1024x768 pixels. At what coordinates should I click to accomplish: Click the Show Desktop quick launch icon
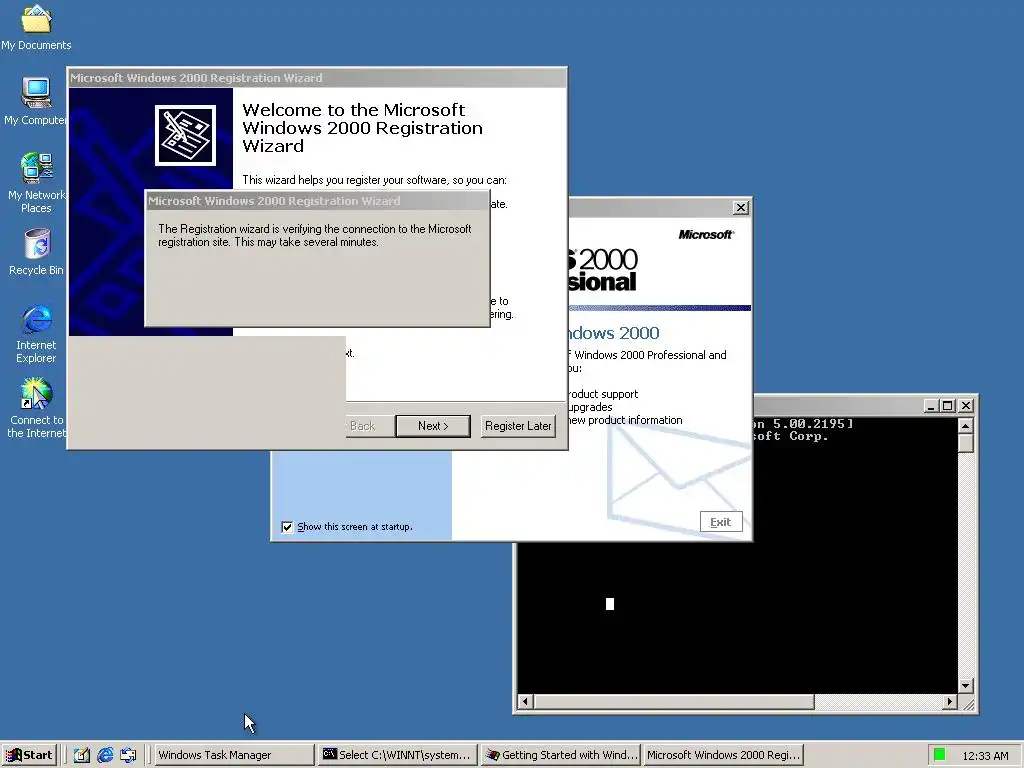point(82,755)
